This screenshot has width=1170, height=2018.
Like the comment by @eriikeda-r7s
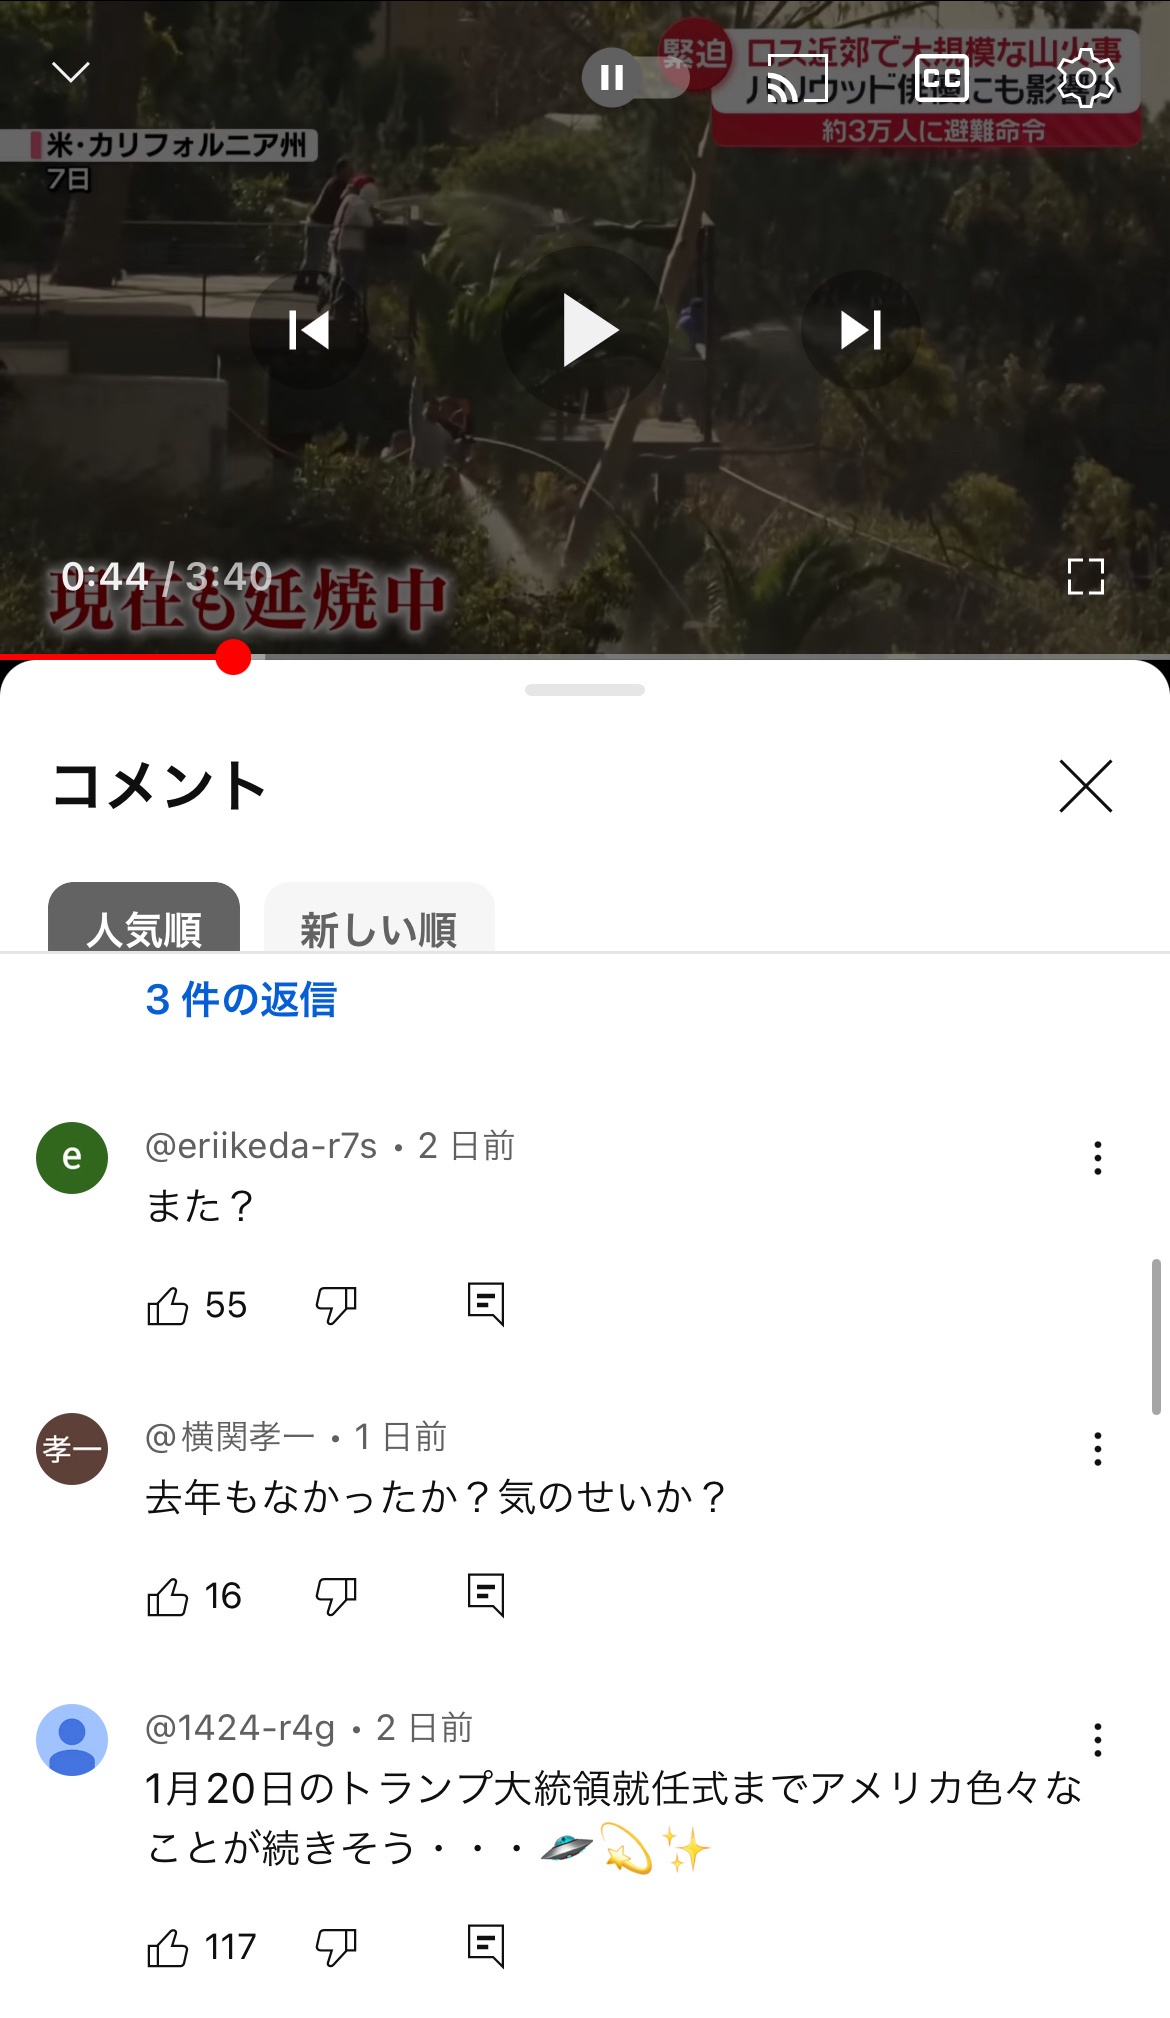[x=167, y=1305]
